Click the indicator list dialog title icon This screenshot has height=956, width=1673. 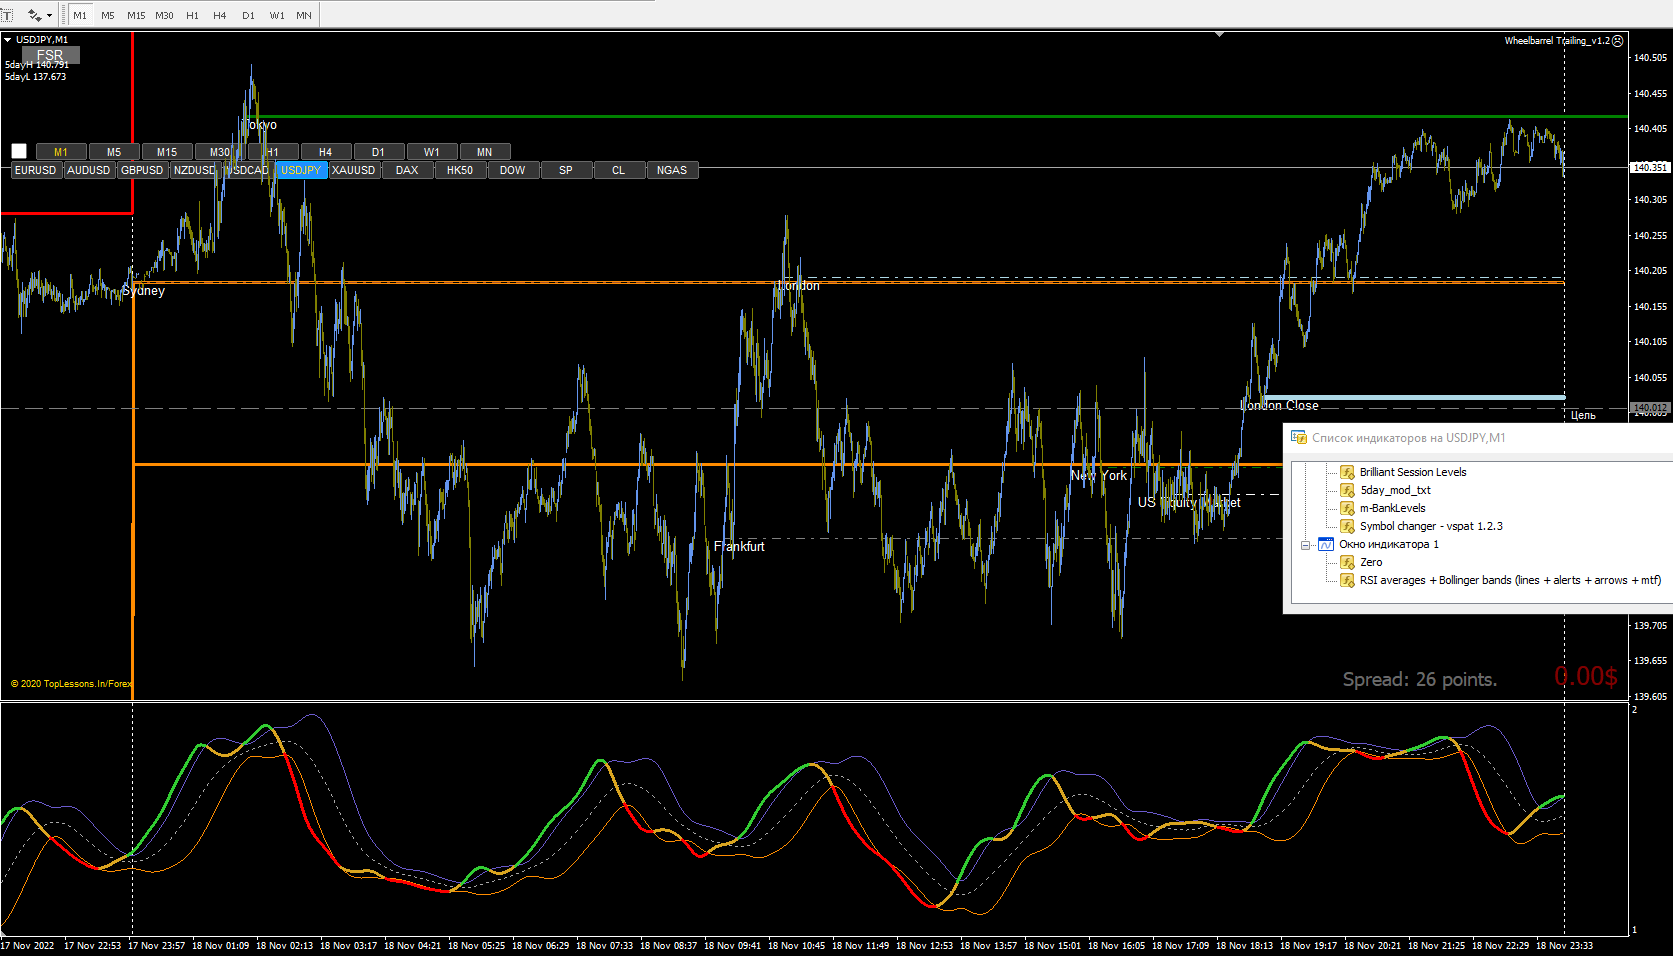[1299, 437]
